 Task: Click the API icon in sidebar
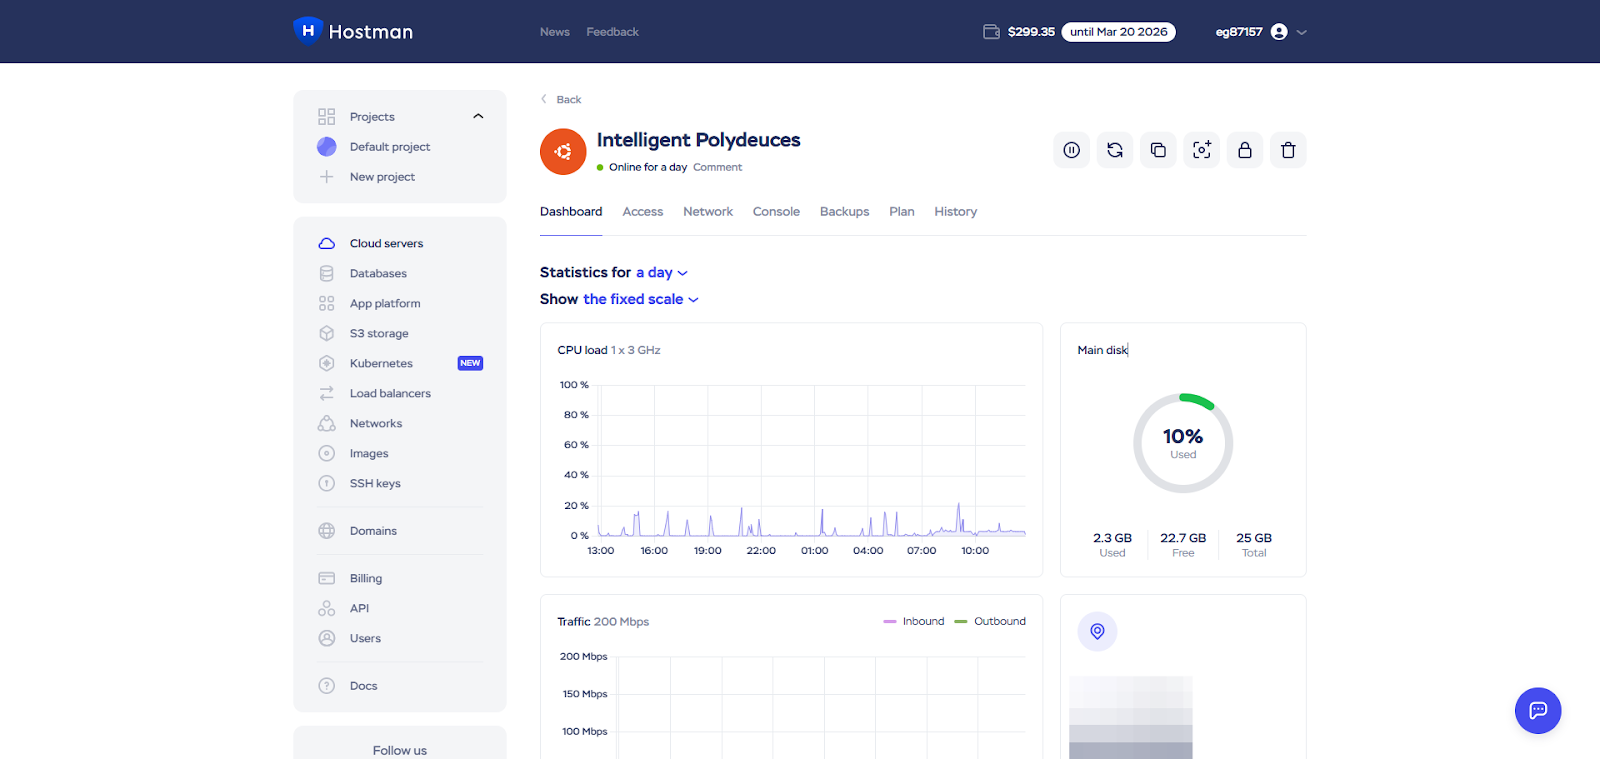coord(326,609)
